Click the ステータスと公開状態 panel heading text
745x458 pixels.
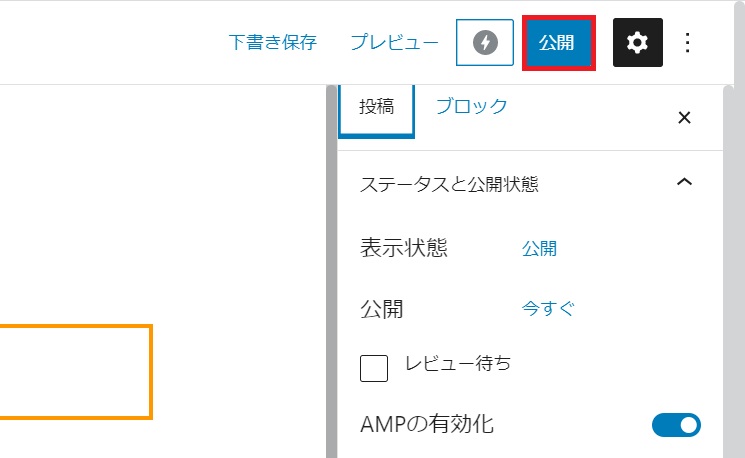coord(449,184)
